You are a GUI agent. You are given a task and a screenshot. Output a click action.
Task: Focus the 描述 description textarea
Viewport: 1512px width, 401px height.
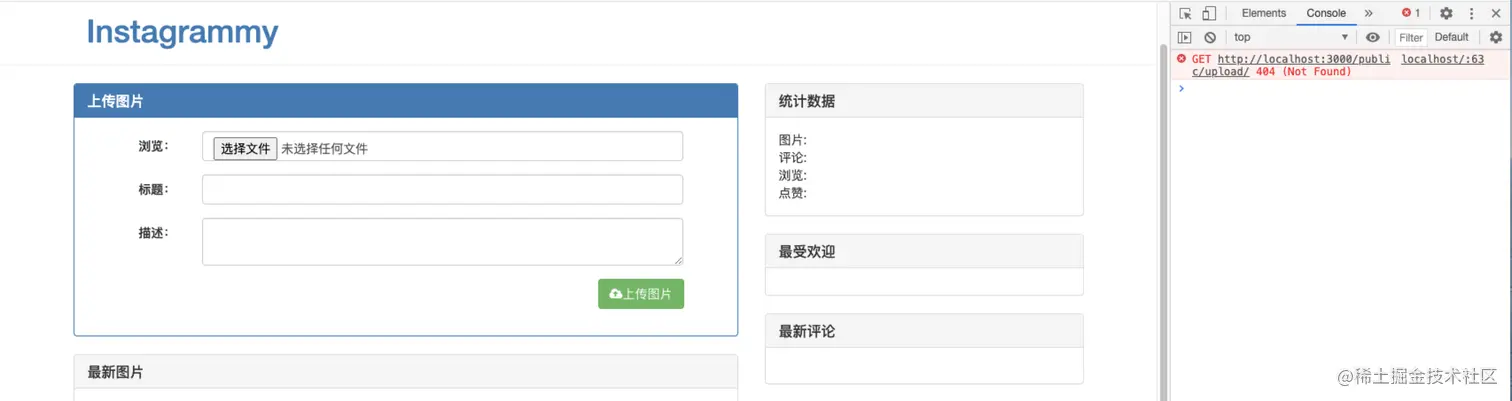click(x=442, y=242)
